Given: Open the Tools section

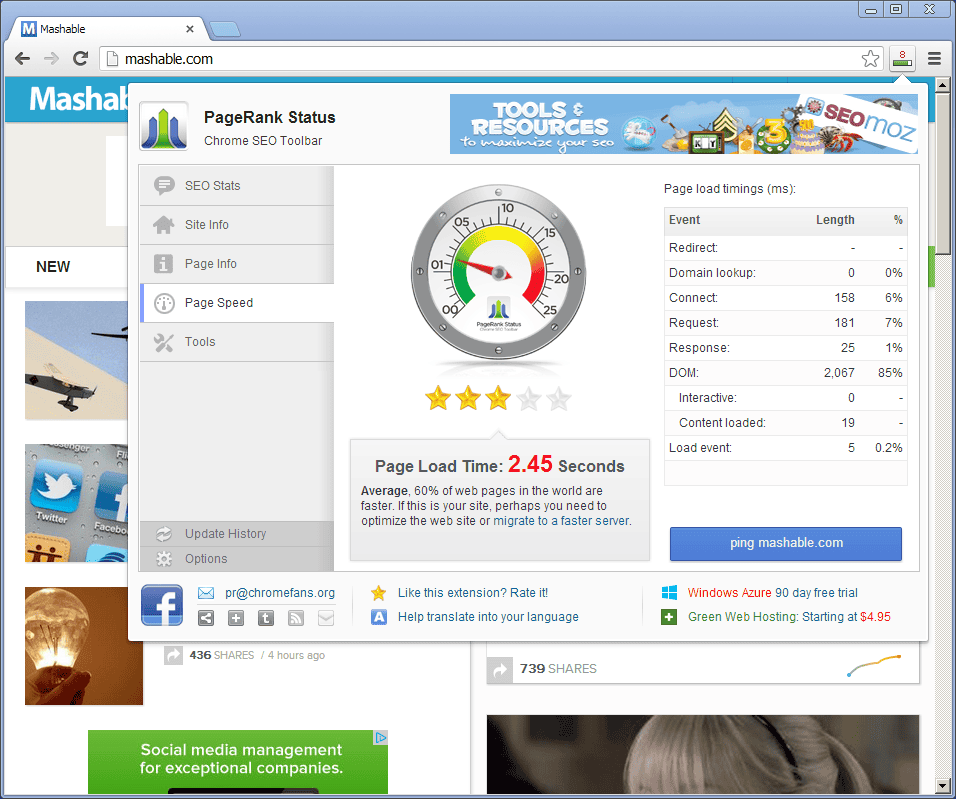Looking at the screenshot, I should tap(237, 342).
